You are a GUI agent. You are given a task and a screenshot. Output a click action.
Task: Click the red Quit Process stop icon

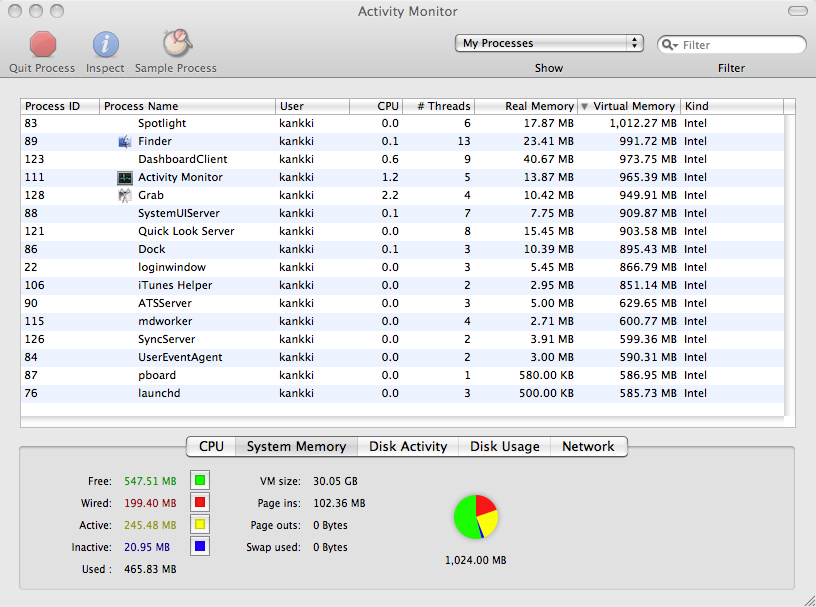click(x=42, y=44)
